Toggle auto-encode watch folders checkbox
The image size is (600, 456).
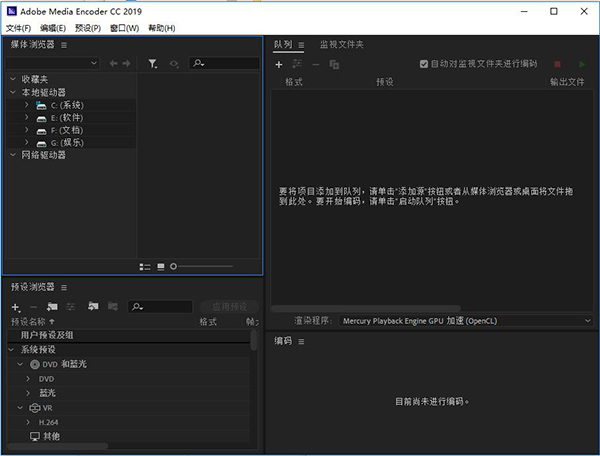pyautogui.click(x=424, y=64)
